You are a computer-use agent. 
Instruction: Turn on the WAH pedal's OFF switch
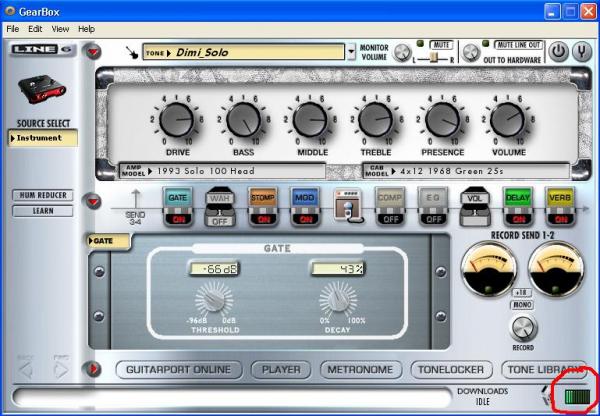tap(220, 221)
